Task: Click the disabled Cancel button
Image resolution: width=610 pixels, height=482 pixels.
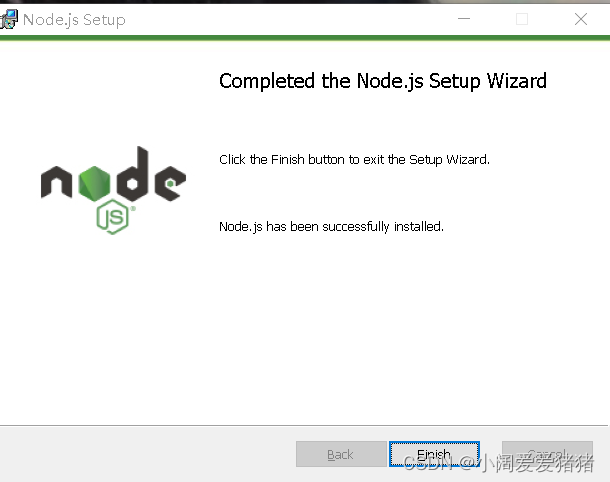Action: pos(547,454)
